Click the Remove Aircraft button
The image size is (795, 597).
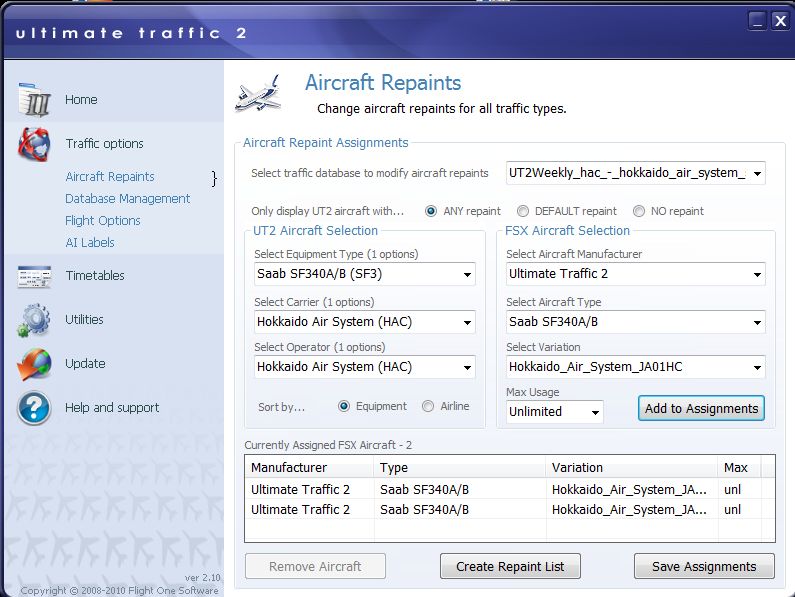click(315, 566)
